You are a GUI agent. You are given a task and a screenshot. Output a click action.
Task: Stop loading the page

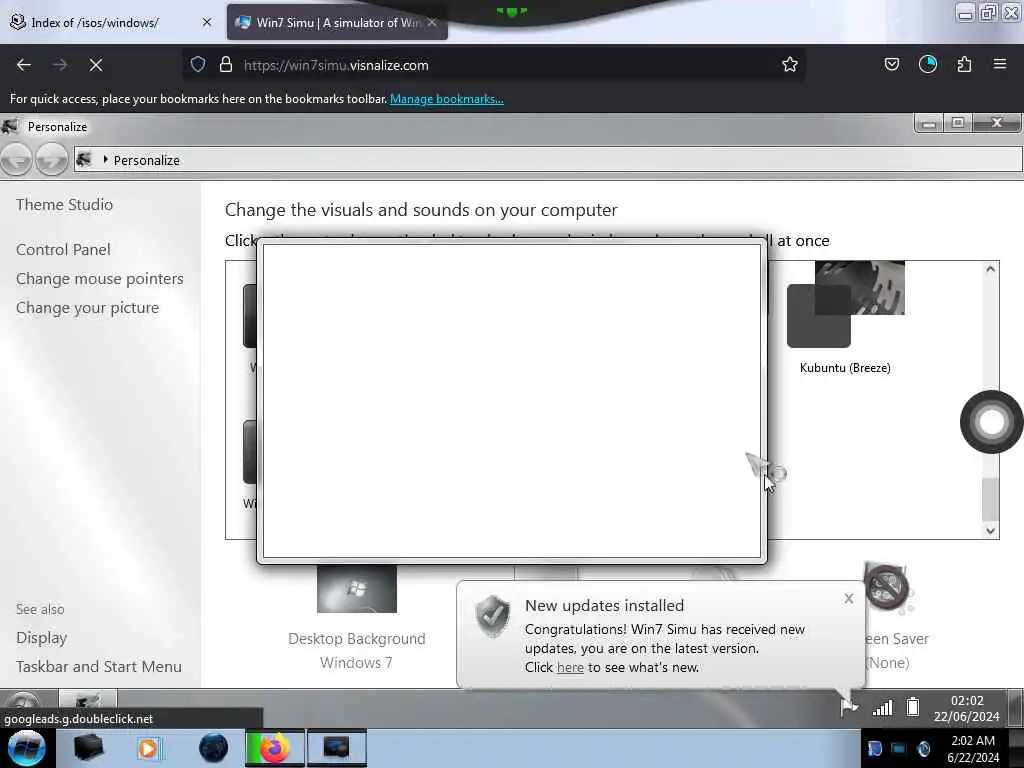96,65
